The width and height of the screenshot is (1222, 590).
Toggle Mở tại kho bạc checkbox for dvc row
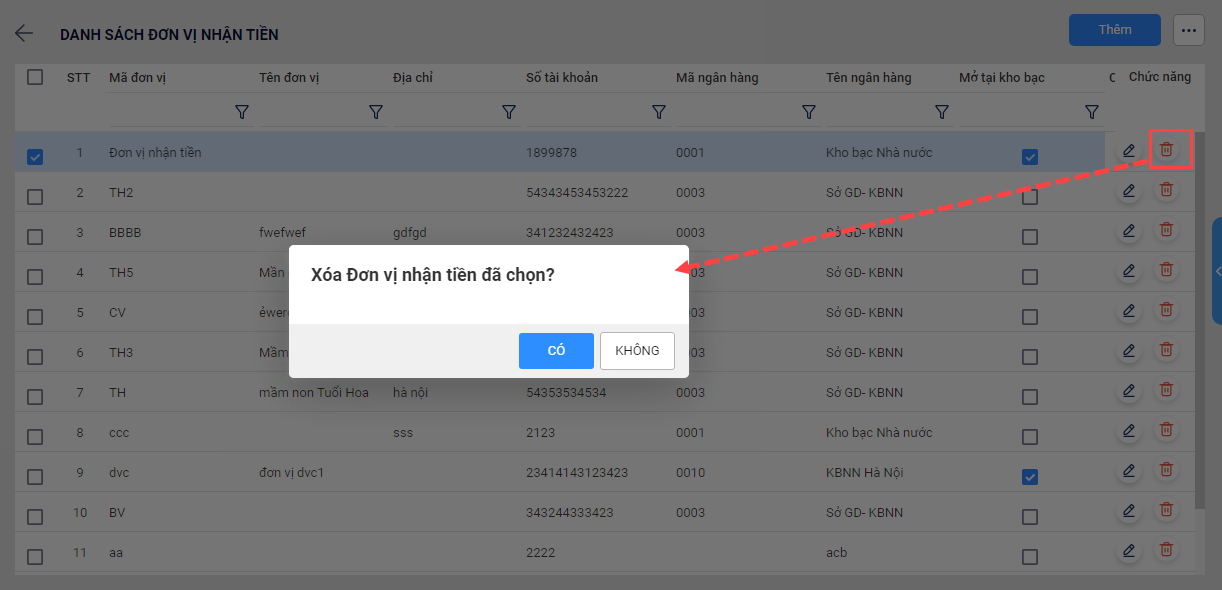click(x=1030, y=477)
